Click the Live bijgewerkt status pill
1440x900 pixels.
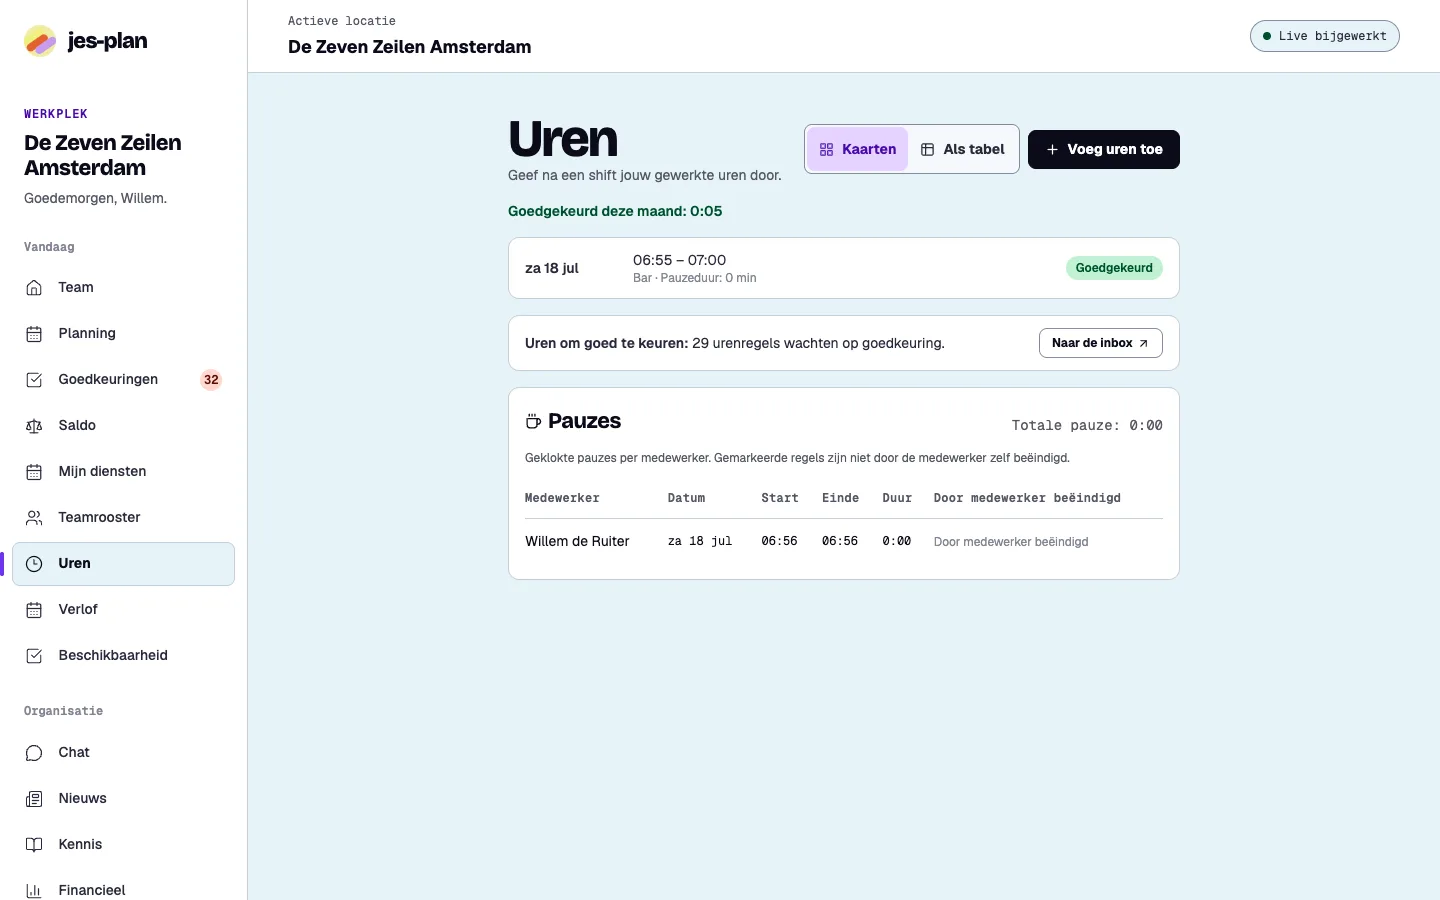(1324, 36)
